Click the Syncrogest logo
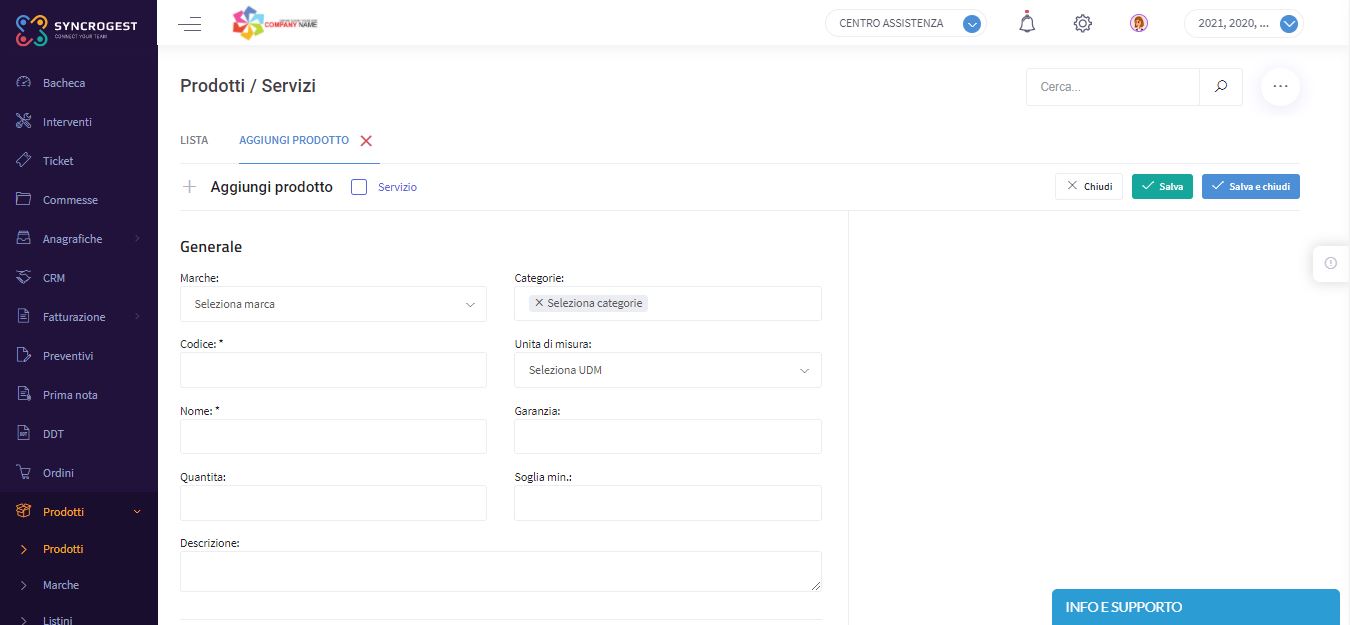The height and width of the screenshot is (625, 1350). [x=76, y=30]
